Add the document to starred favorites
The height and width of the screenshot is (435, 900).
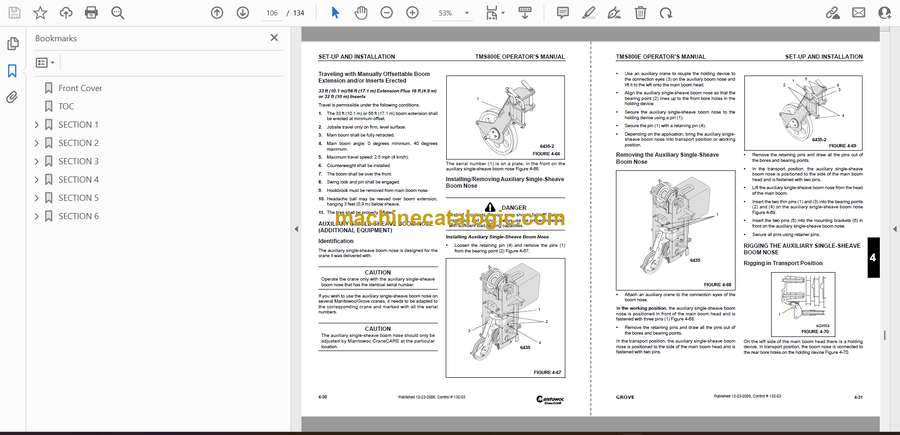(x=40, y=13)
